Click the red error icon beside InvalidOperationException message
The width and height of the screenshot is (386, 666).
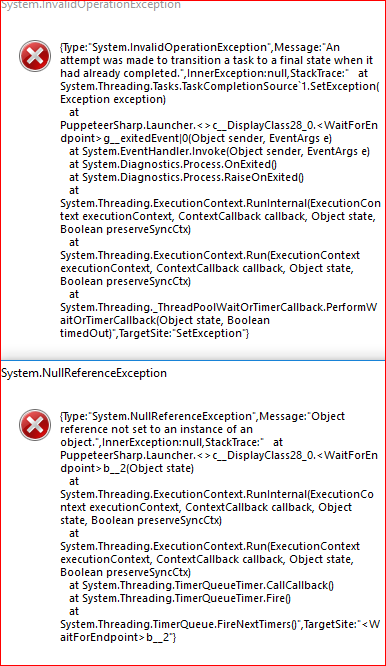tap(35, 56)
